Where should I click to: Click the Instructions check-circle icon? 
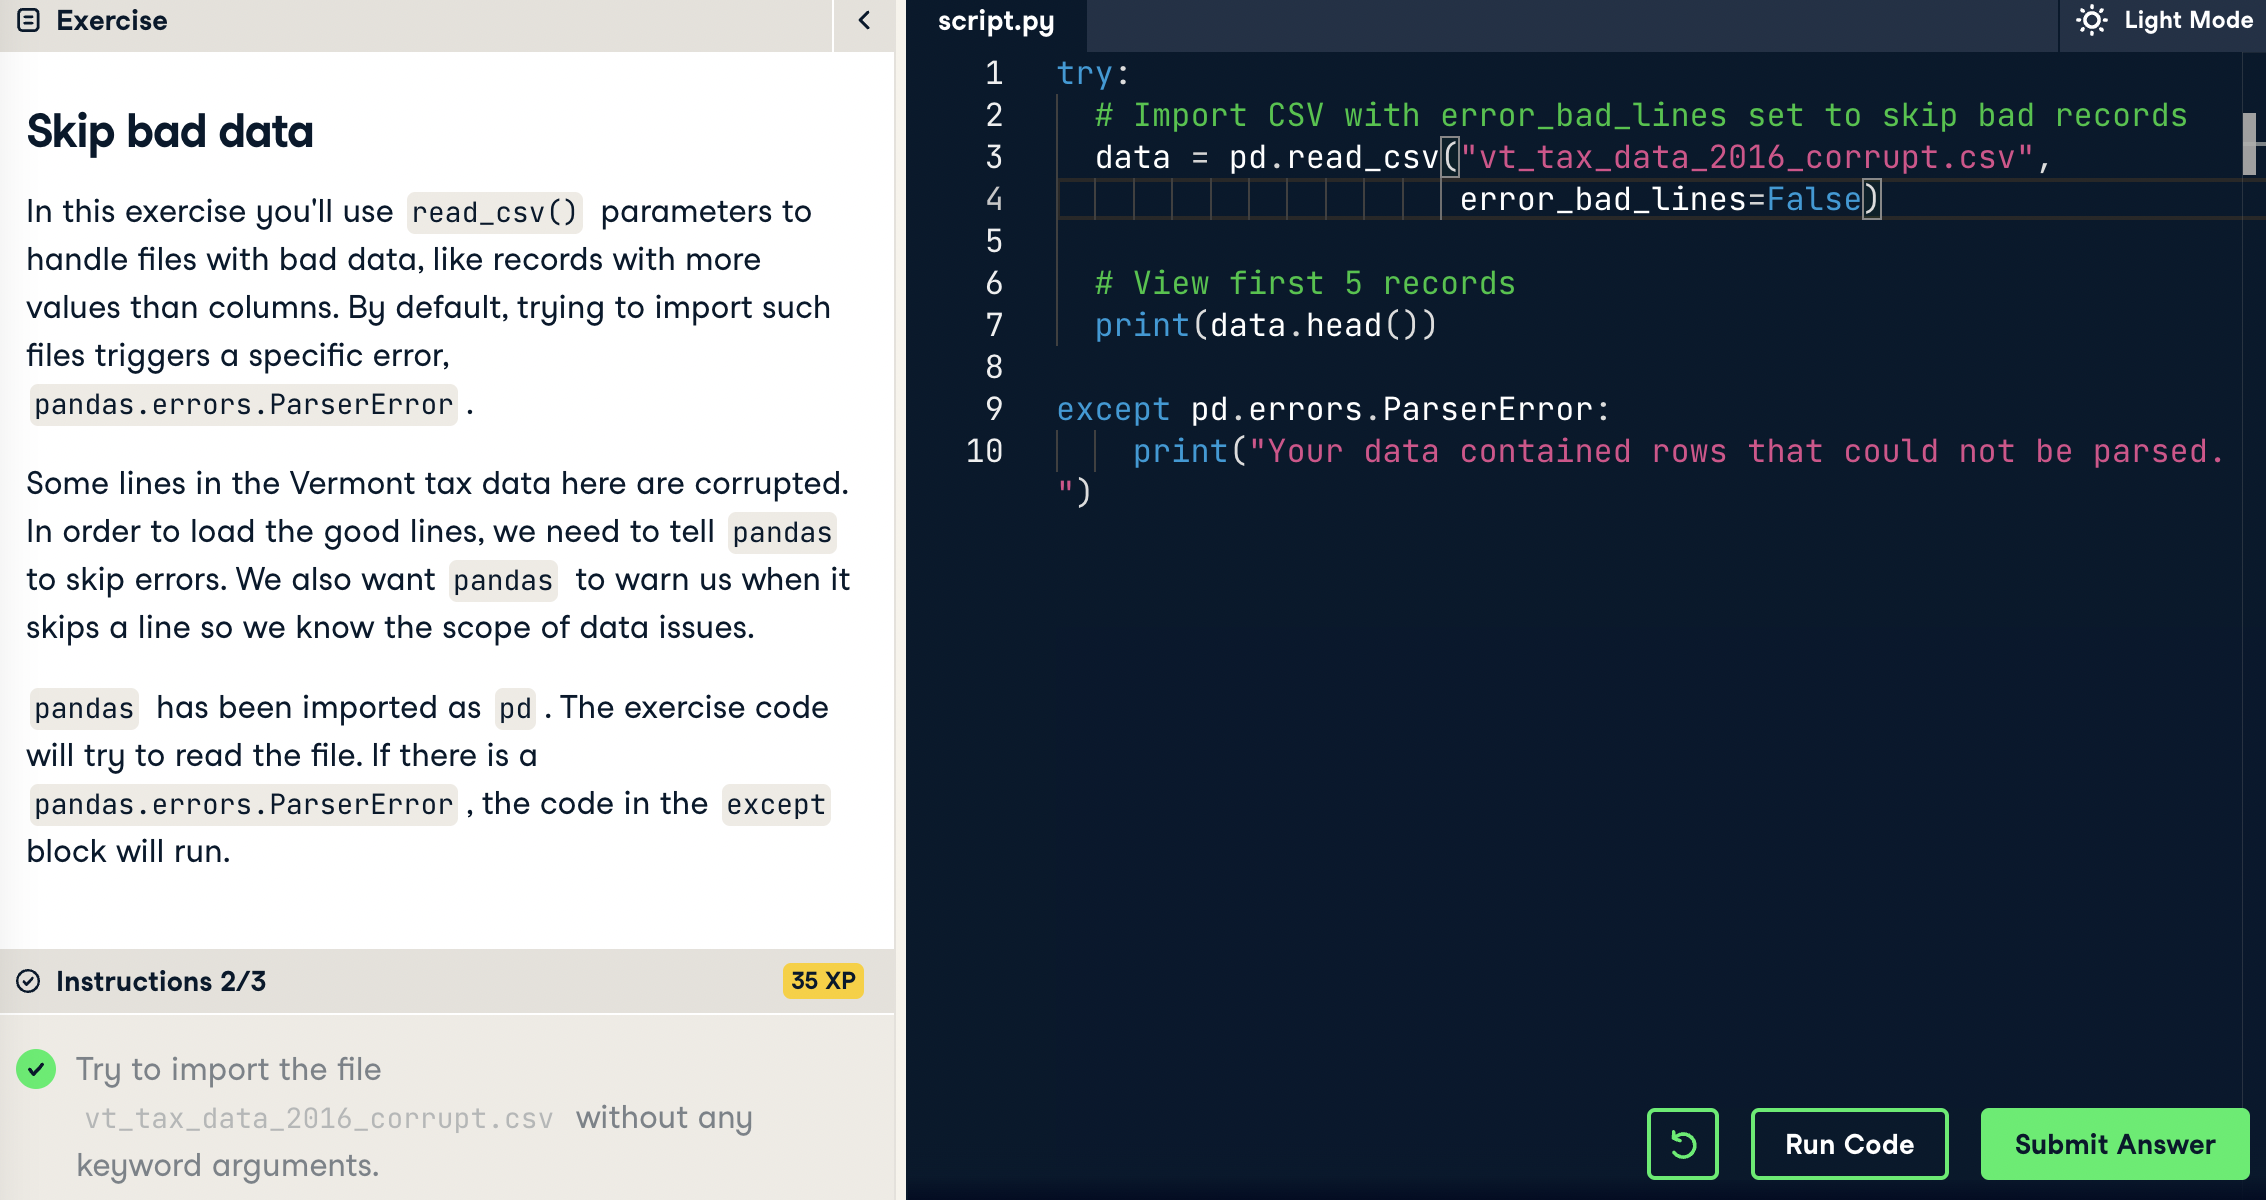(29, 981)
